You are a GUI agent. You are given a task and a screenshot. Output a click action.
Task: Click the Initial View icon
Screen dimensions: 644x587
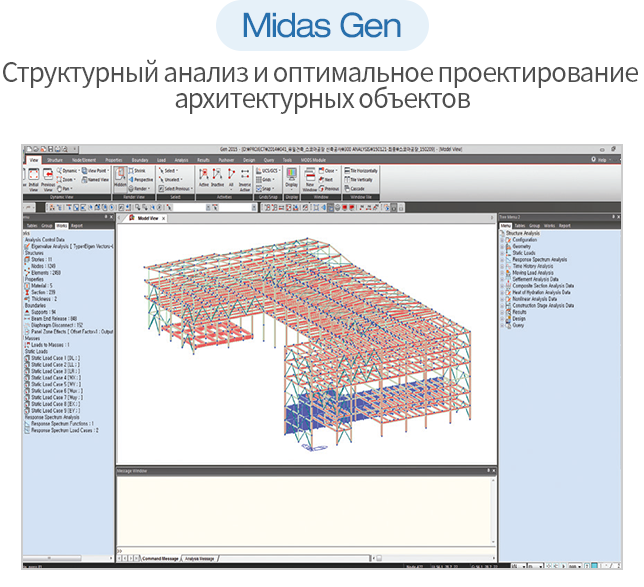click(x=34, y=180)
